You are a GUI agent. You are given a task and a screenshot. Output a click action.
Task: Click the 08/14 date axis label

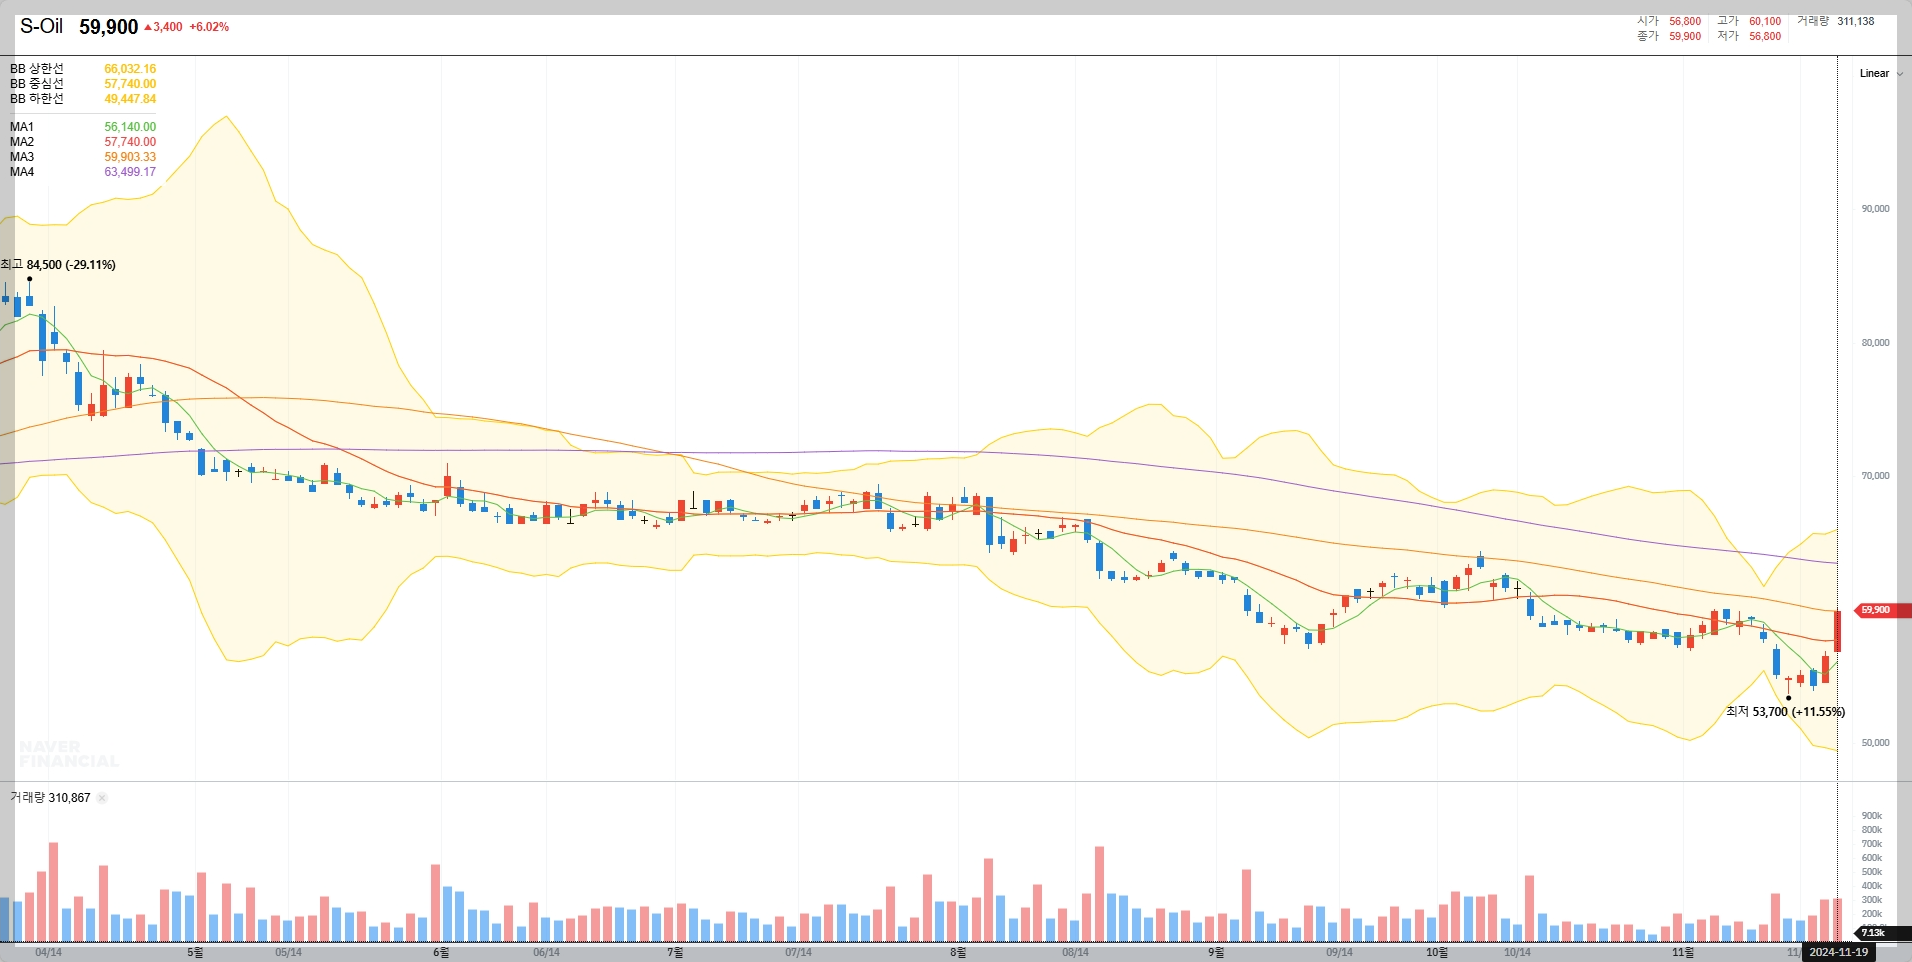[x=1075, y=953]
